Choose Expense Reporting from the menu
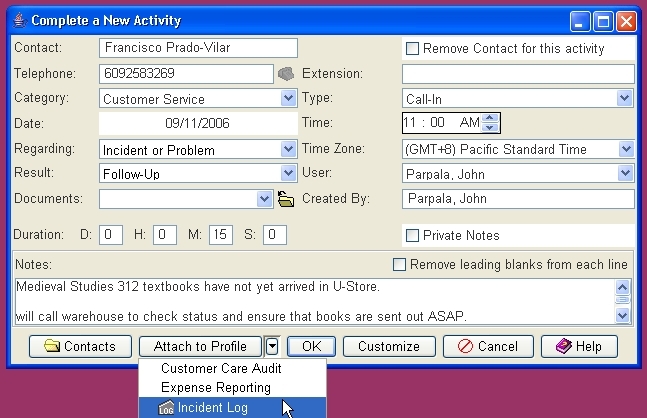647x418 pixels. coord(233,387)
